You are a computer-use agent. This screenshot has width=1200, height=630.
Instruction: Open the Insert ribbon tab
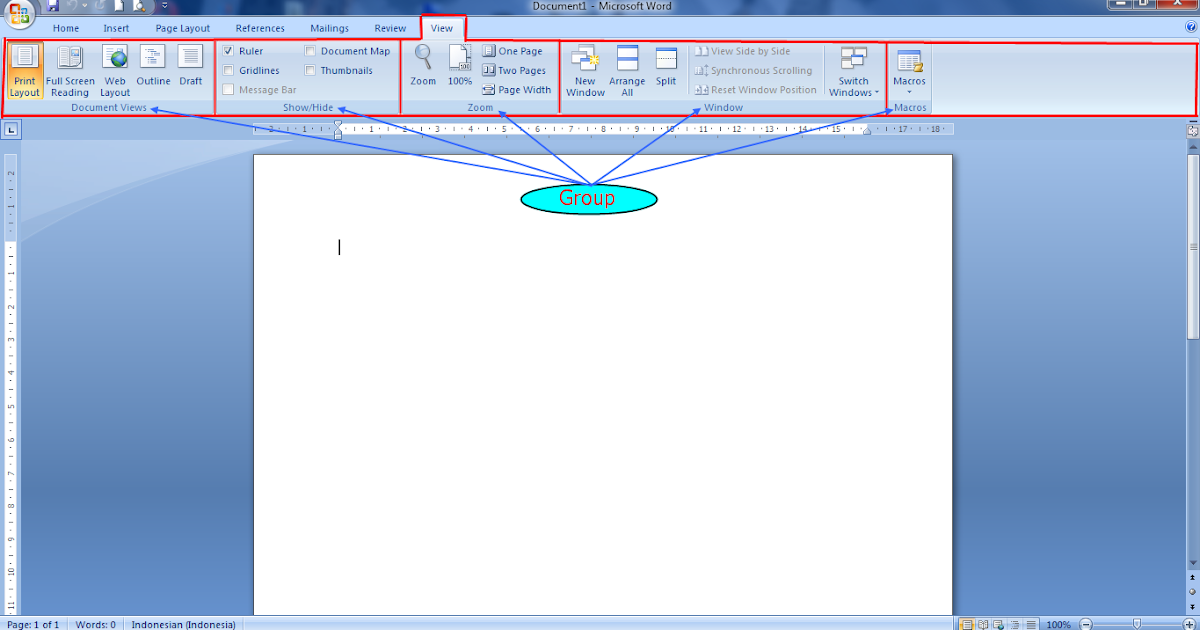(x=116, y=28)
